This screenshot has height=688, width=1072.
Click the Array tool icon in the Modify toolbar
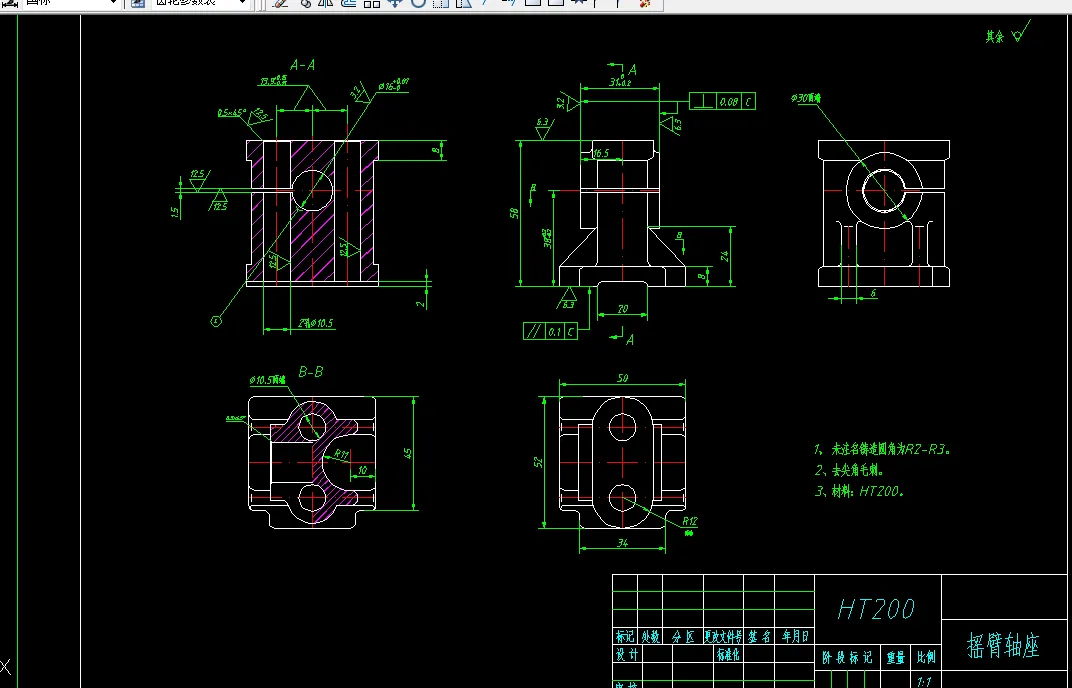pyautogui.click(x=372, y=3)
